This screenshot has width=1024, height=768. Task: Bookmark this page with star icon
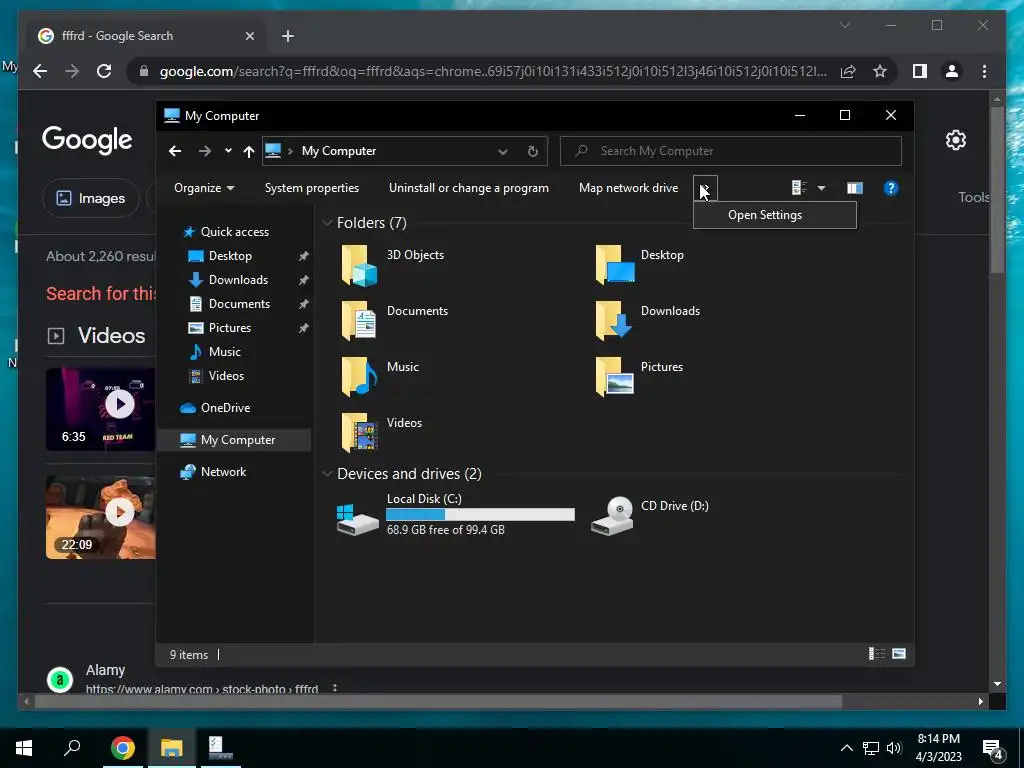pos(880,71)
